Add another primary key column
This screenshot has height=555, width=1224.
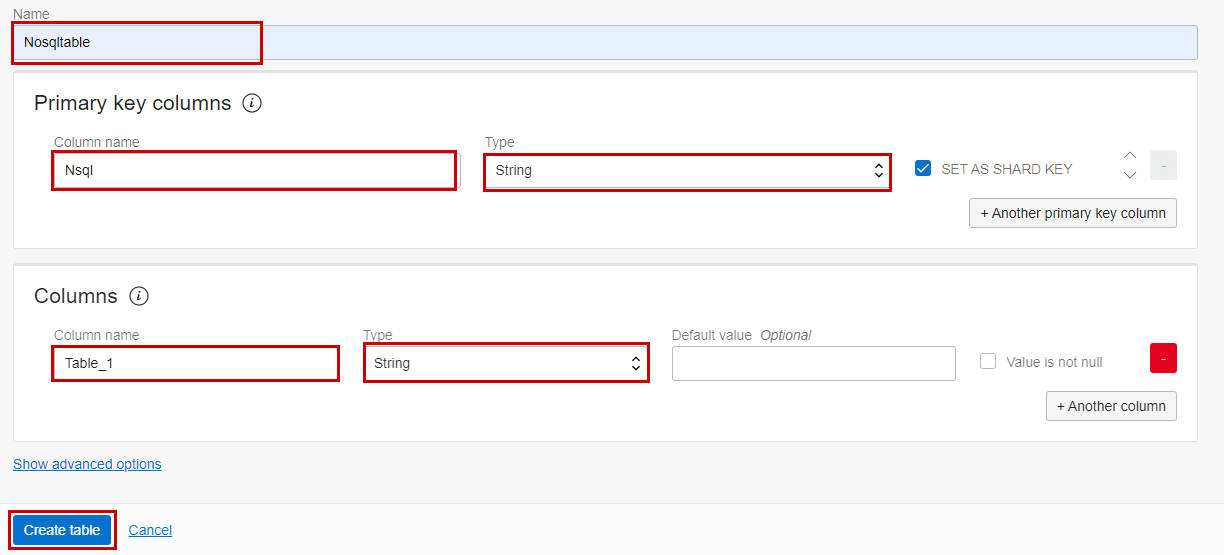1073,213
